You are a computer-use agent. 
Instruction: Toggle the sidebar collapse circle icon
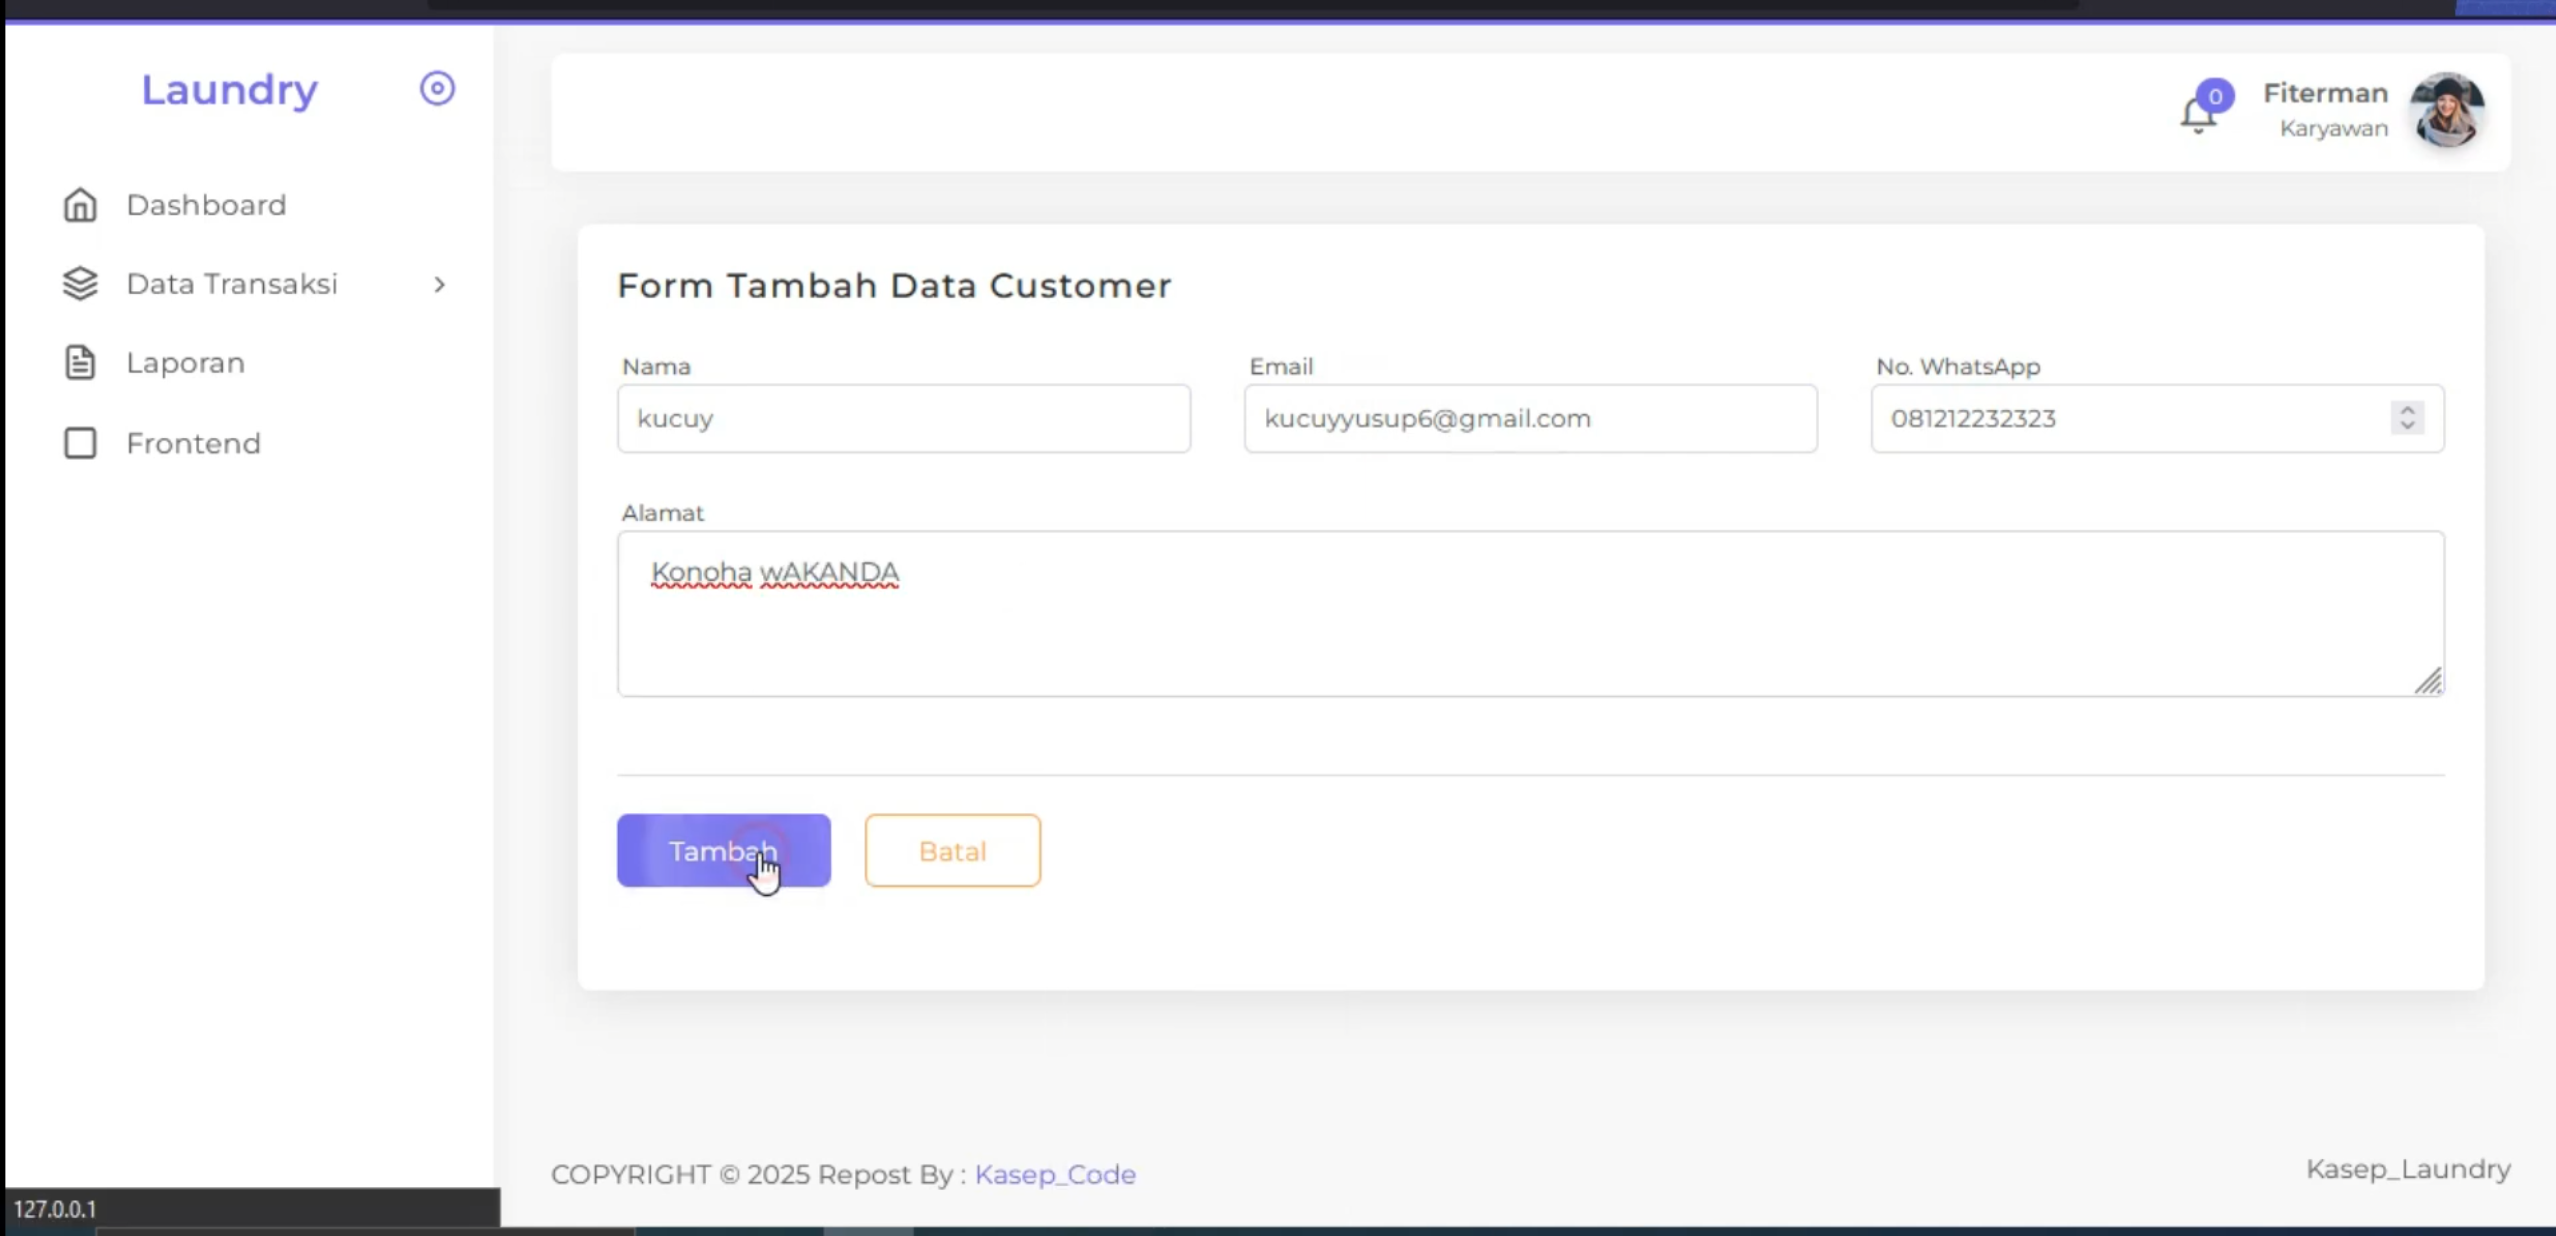tap(437, 89)
